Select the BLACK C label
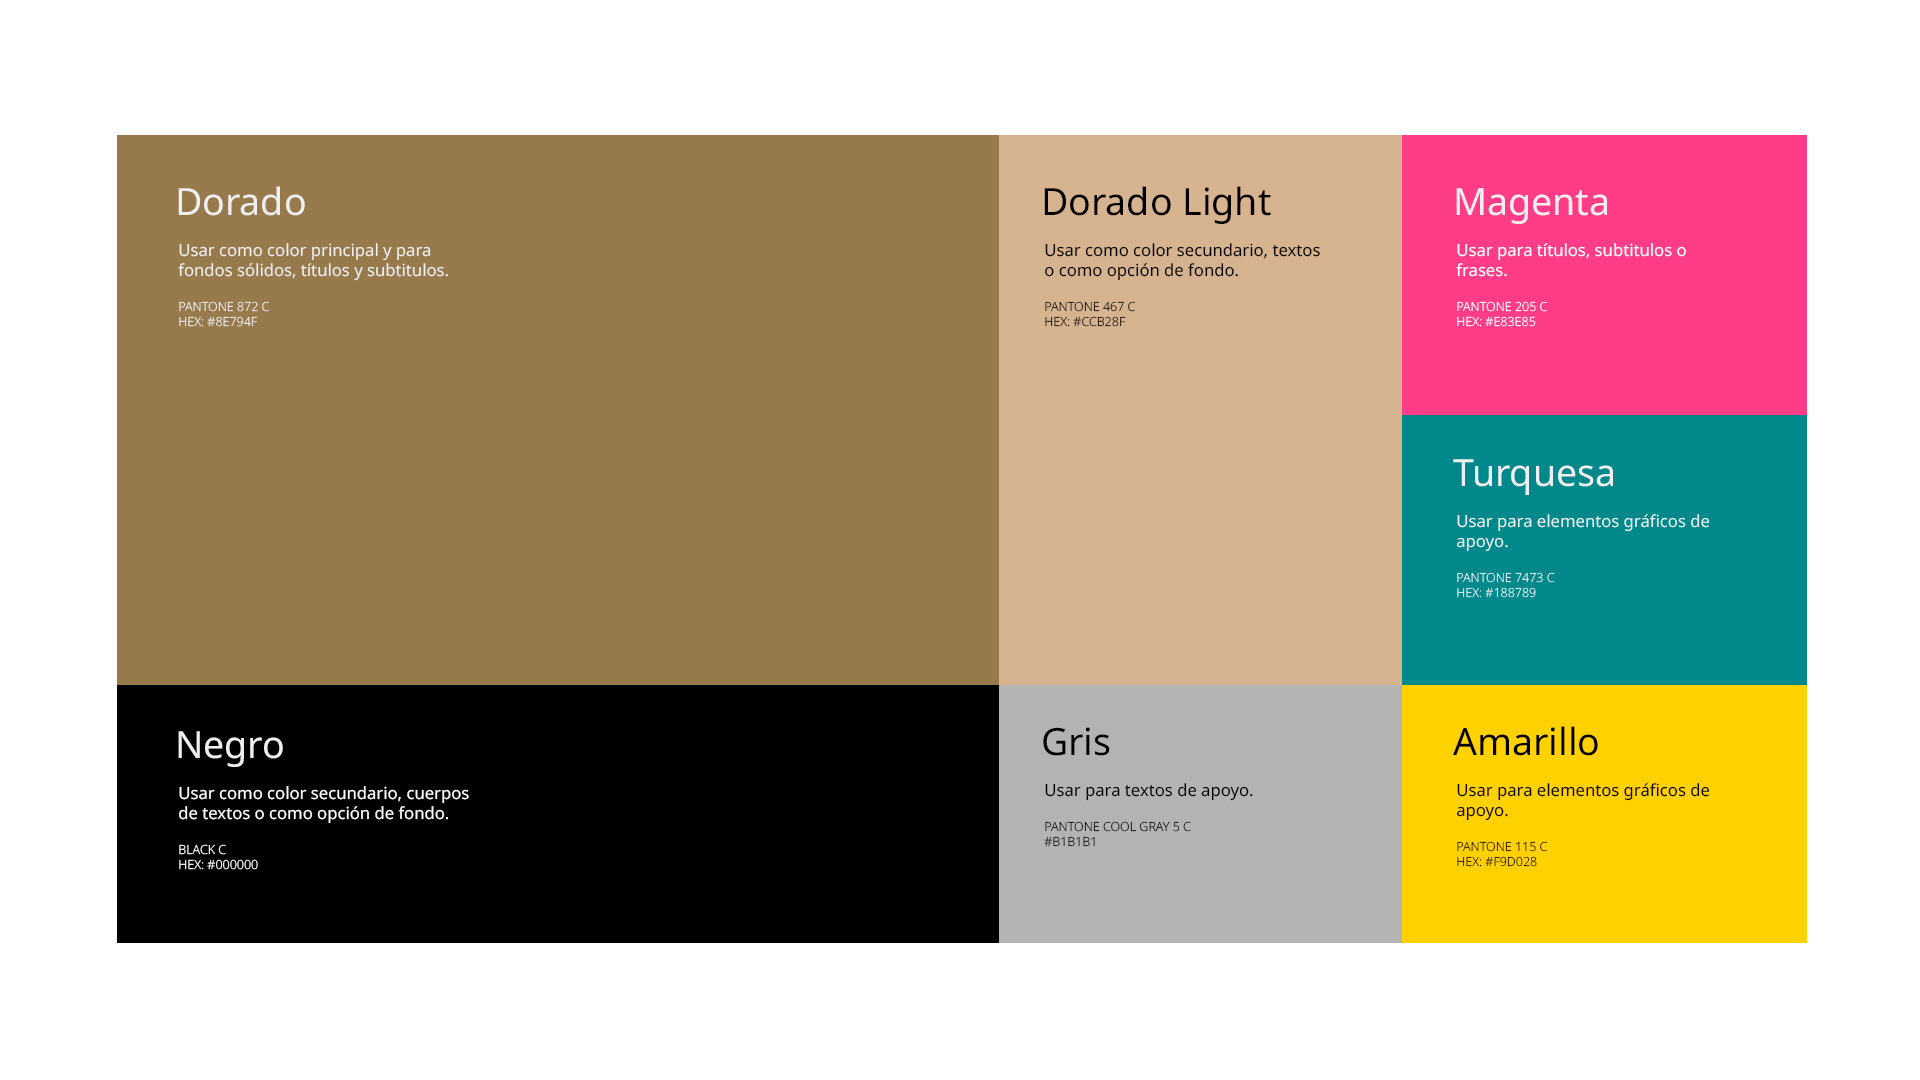Screen dimensions: 1920x1080 pos(202,850)
